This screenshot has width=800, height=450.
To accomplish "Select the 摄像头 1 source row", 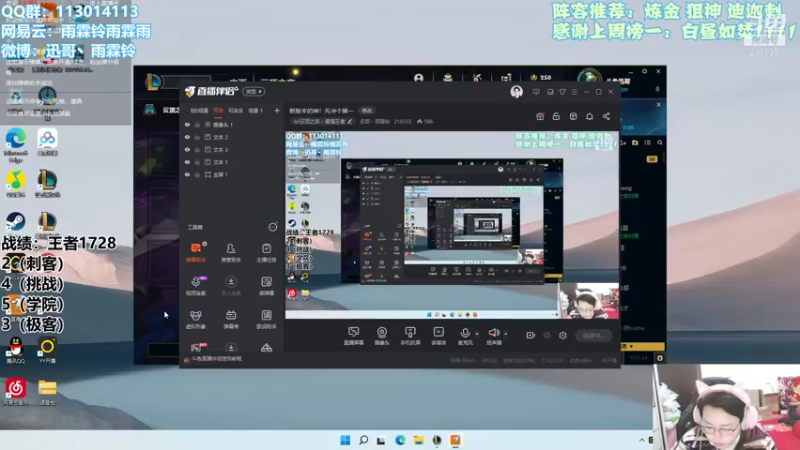I will coord(231,124).
